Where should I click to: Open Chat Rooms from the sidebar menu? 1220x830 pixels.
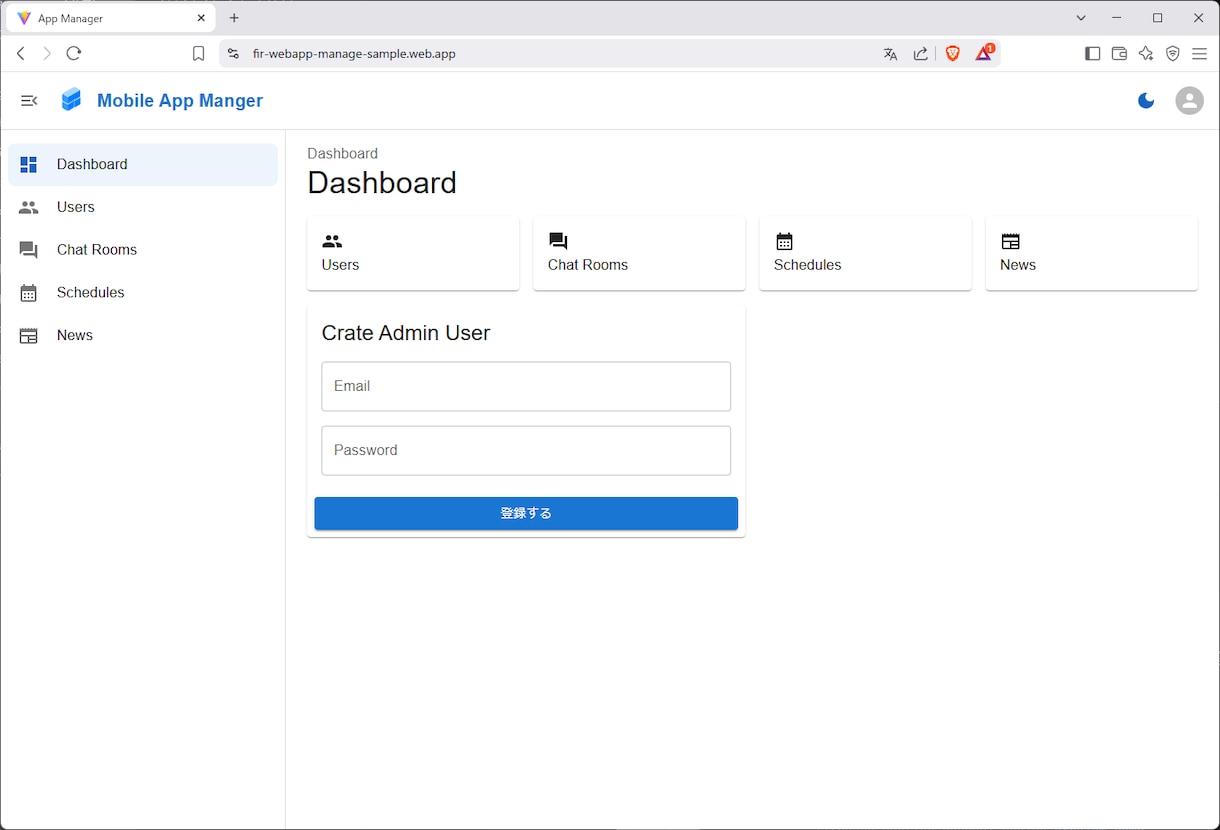tap(143, 250)
